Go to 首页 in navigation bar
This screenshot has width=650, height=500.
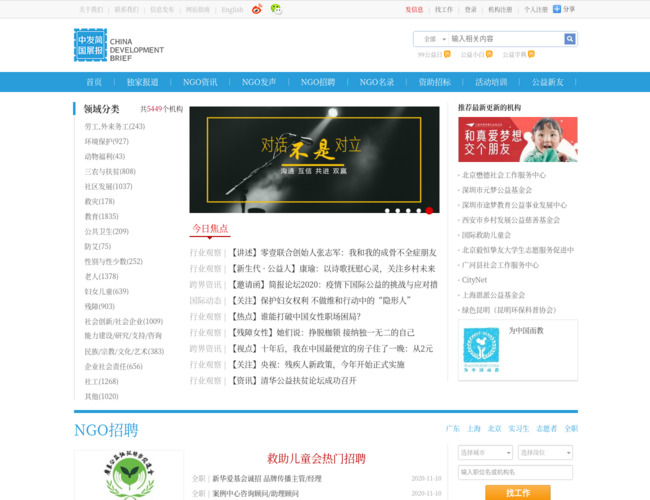point(94,82)
